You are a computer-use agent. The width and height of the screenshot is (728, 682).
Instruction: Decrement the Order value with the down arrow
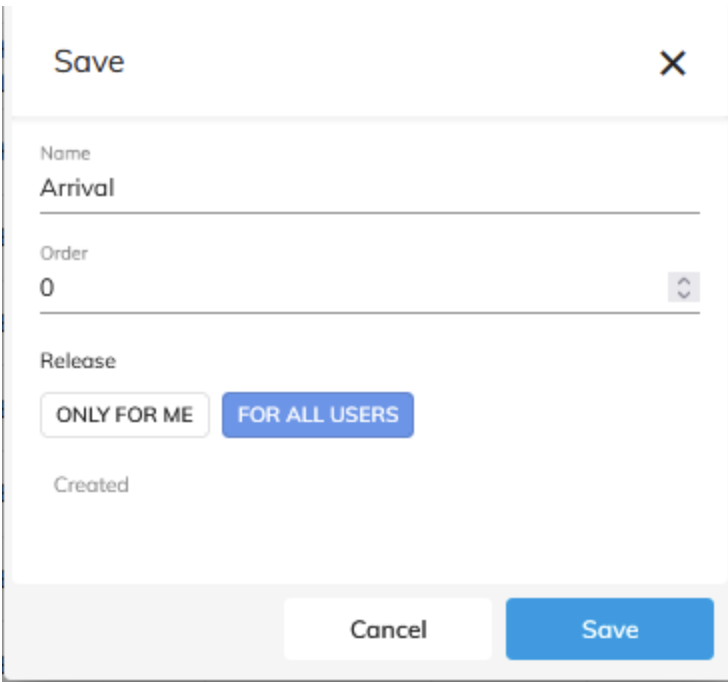pyautogui.click(x=684, y=294)
